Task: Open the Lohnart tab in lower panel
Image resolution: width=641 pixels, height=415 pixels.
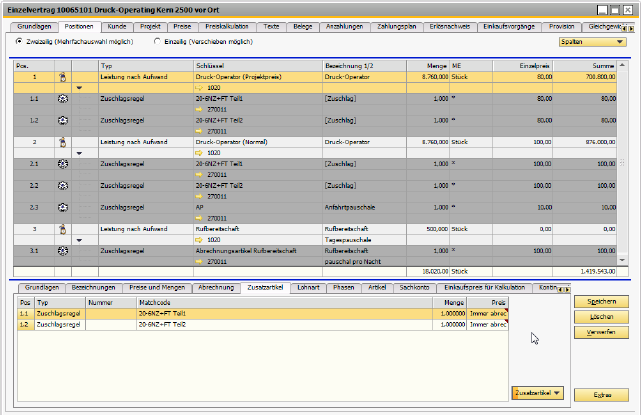Action: [x=308, y=288]
